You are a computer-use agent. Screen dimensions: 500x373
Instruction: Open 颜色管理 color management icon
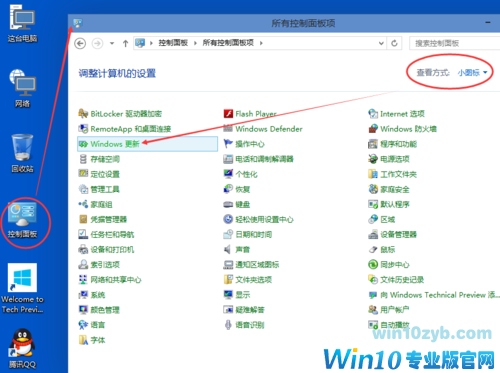tap(83, 309)
